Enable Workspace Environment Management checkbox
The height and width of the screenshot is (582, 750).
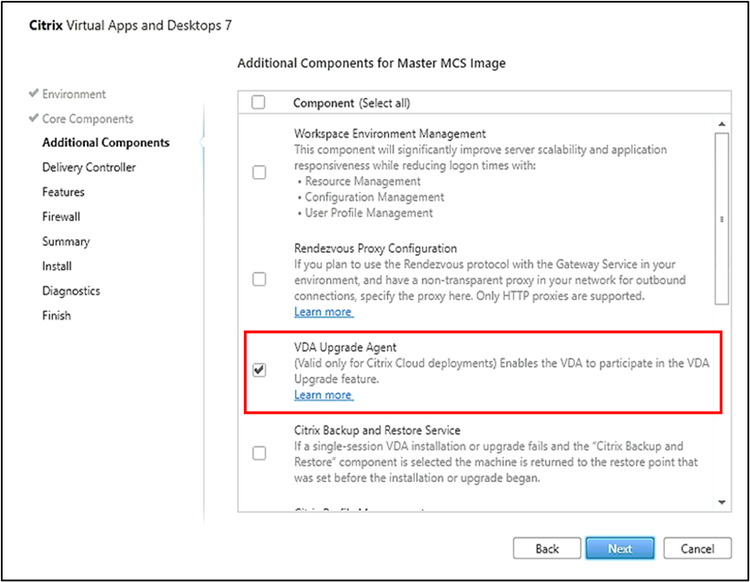pyautogui.click(x=259, y=172)
